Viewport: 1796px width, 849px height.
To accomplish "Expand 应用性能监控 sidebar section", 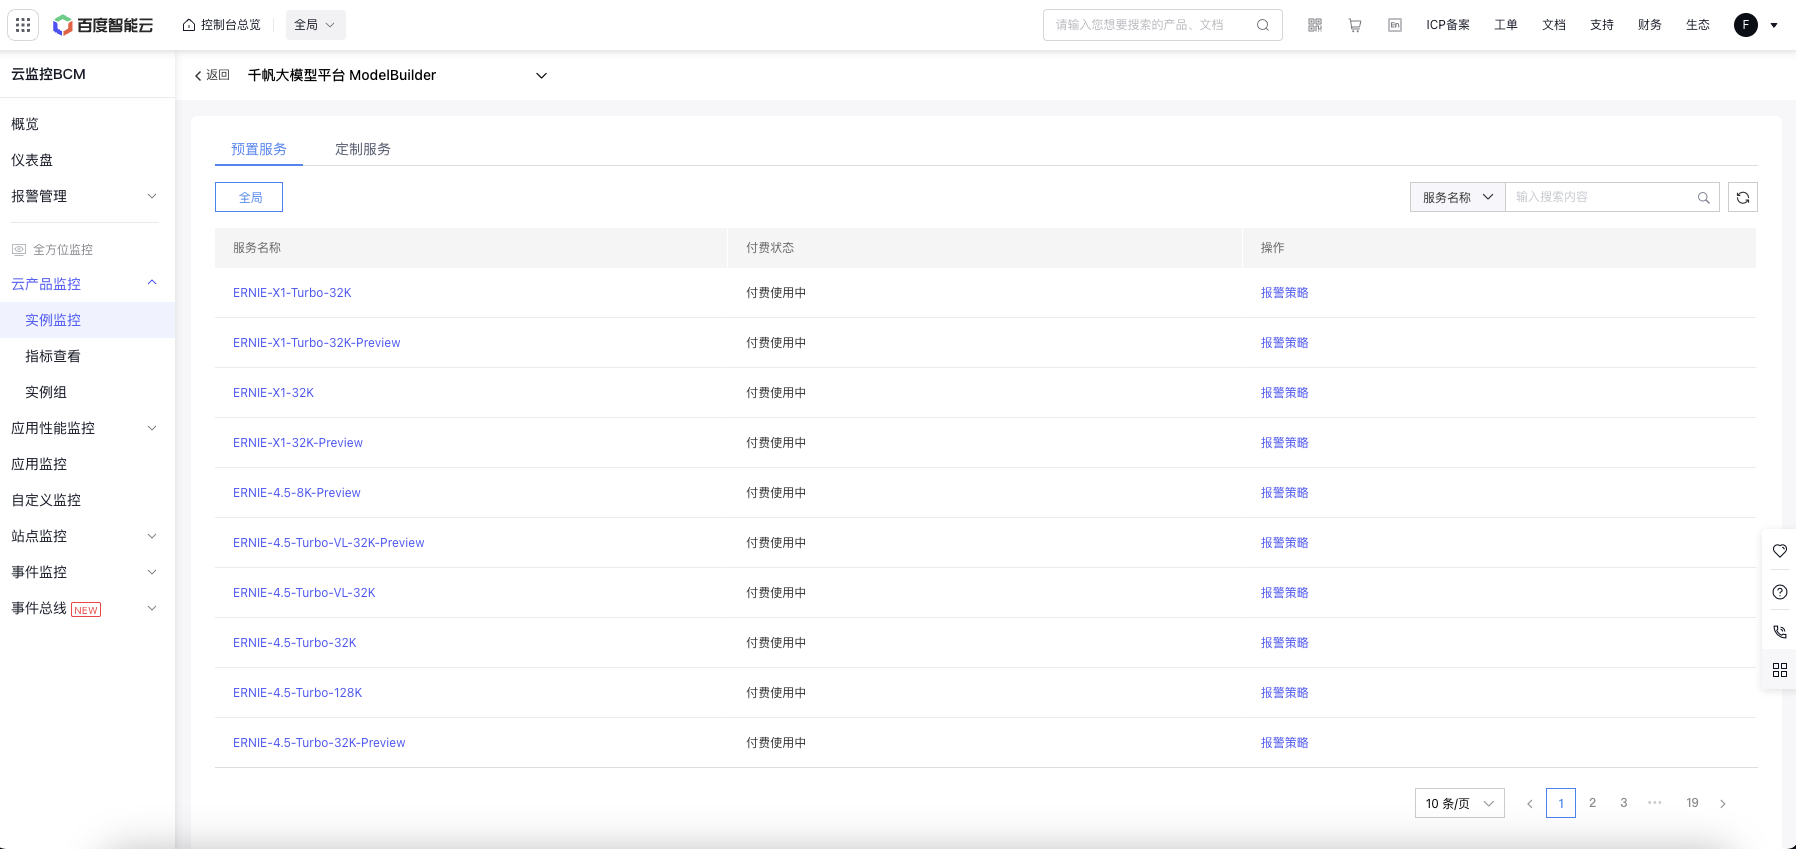I will pyautogui.click(x=87, y=428).
